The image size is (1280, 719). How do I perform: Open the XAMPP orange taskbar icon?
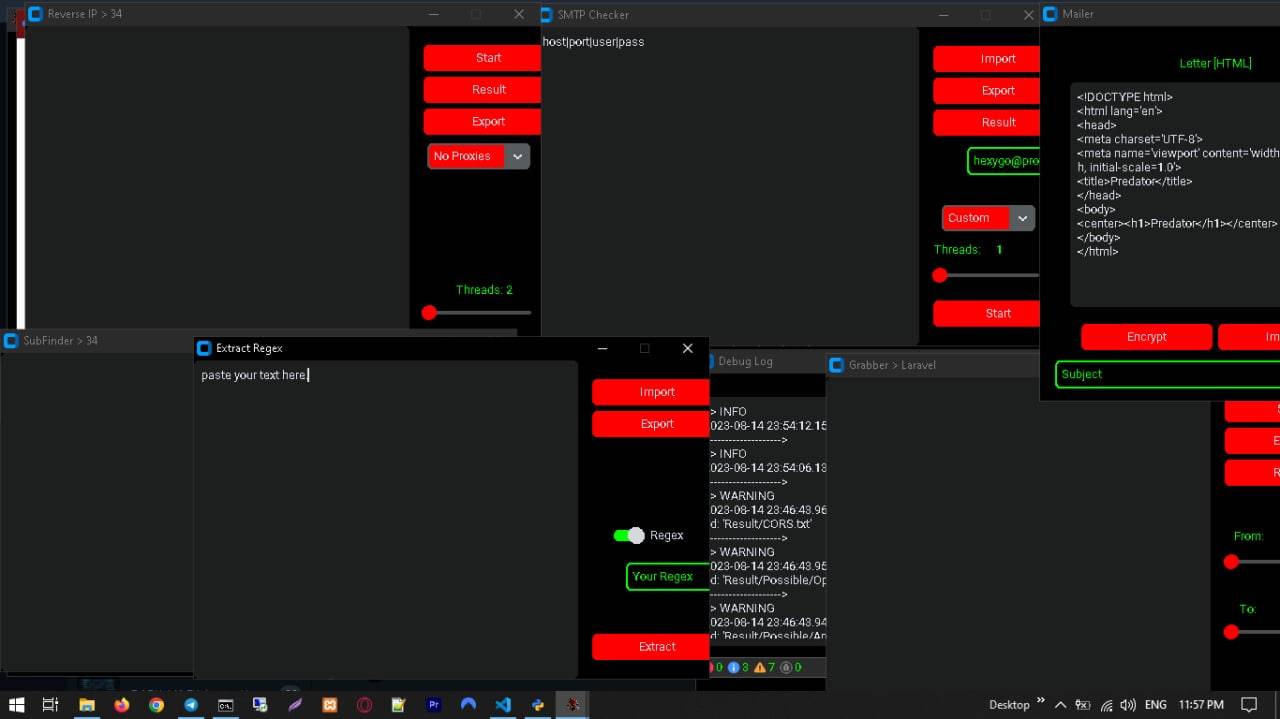[330, 705]
